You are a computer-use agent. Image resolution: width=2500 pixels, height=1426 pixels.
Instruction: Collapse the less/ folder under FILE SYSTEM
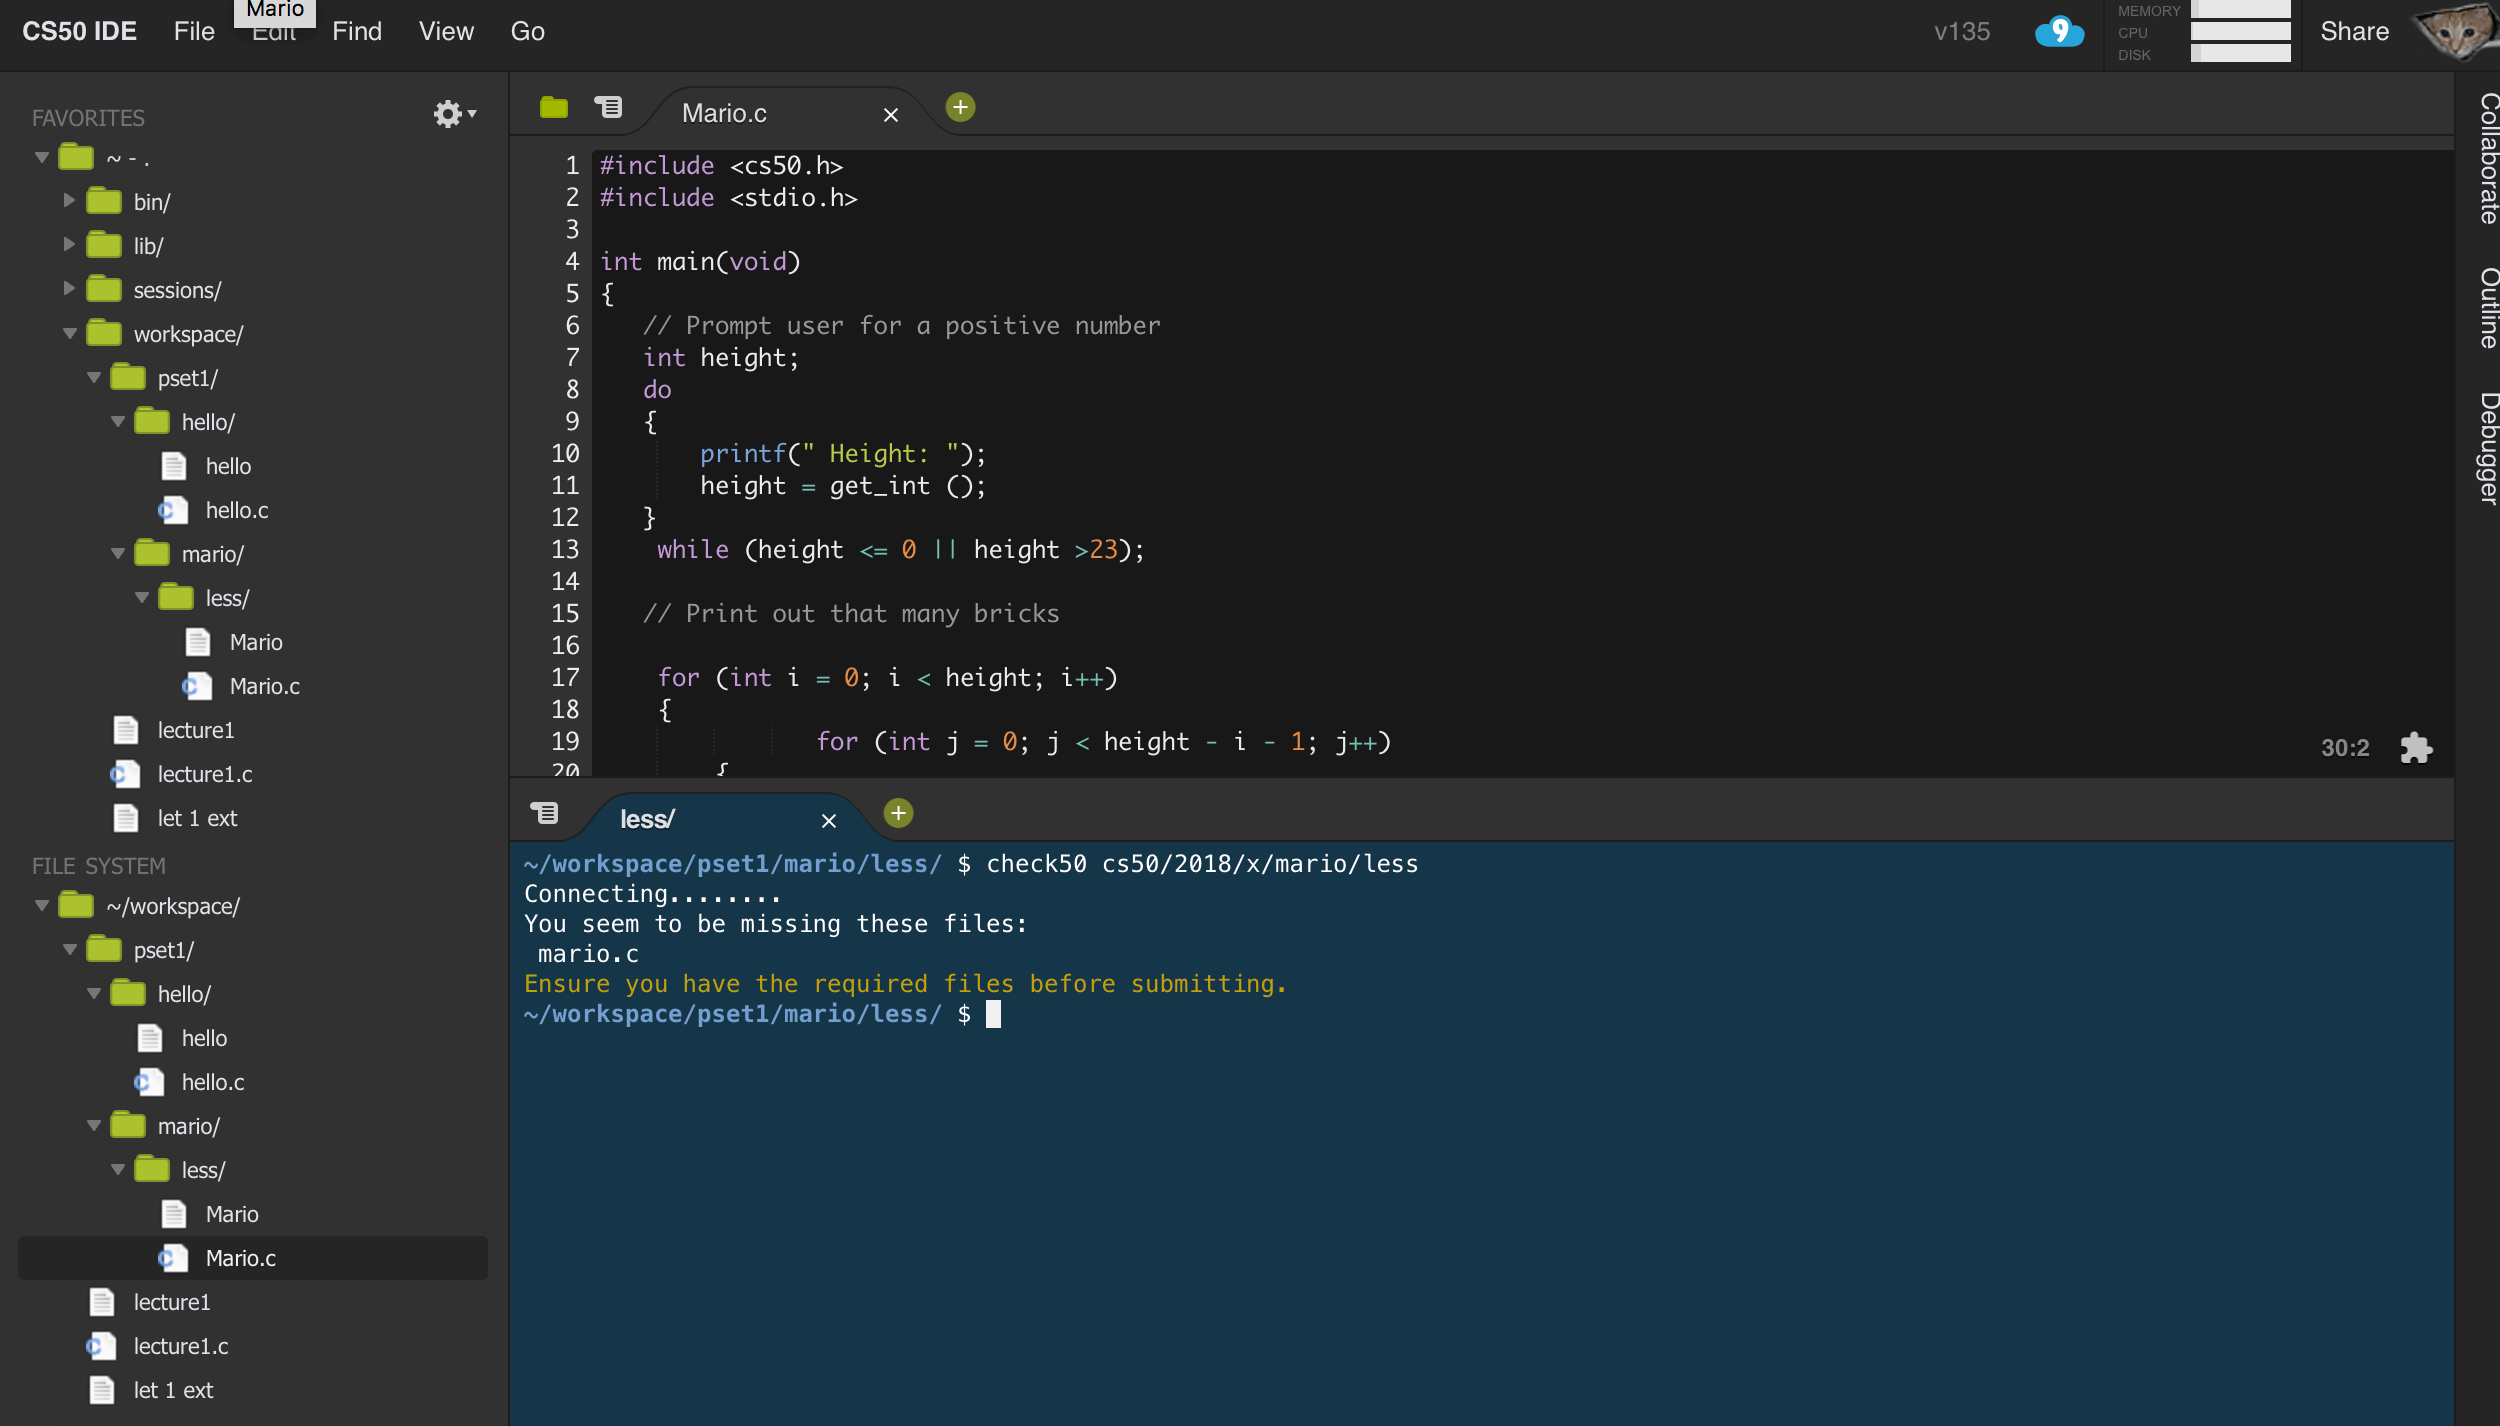[x=118, y=1168]
